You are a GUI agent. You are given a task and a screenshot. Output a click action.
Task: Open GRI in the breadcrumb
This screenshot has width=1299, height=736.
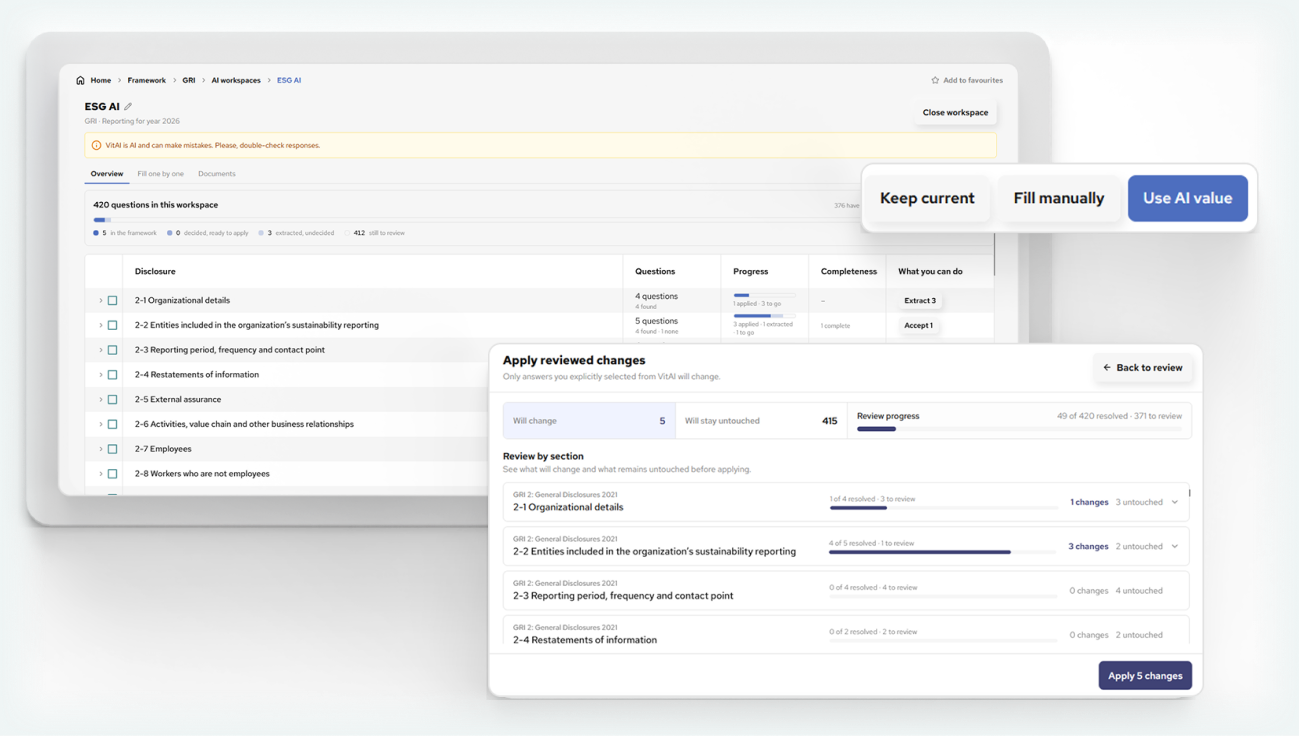[x=189, y=80]
